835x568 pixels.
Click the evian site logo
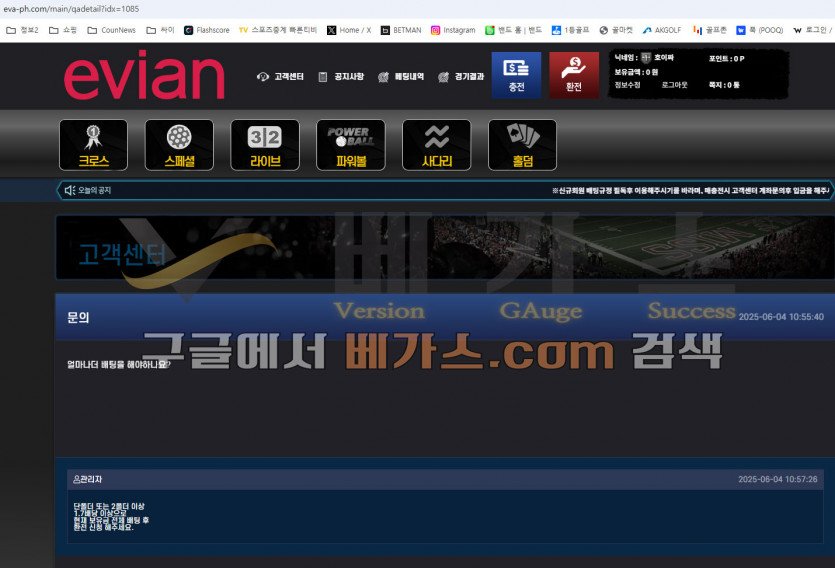click(x=144, y=75)
